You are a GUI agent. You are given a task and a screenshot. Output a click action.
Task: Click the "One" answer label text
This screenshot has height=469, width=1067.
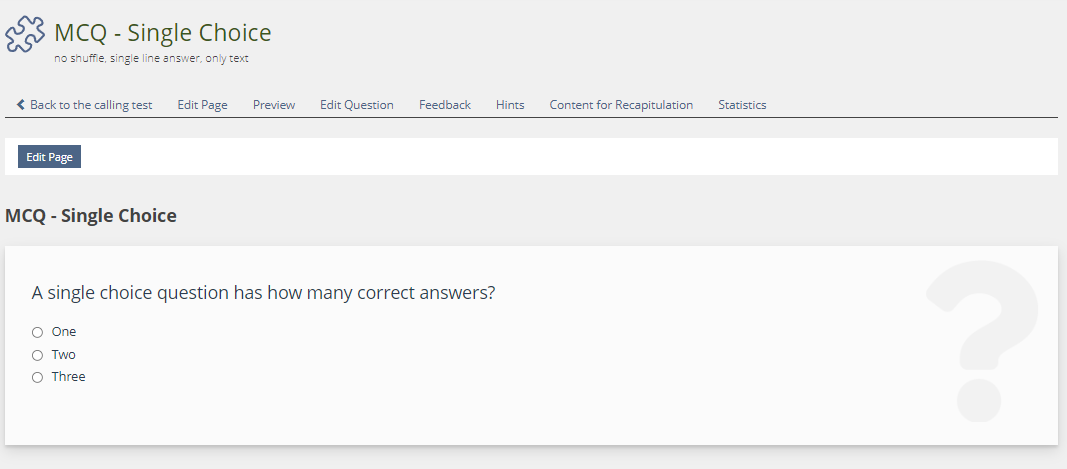(64, 332)
